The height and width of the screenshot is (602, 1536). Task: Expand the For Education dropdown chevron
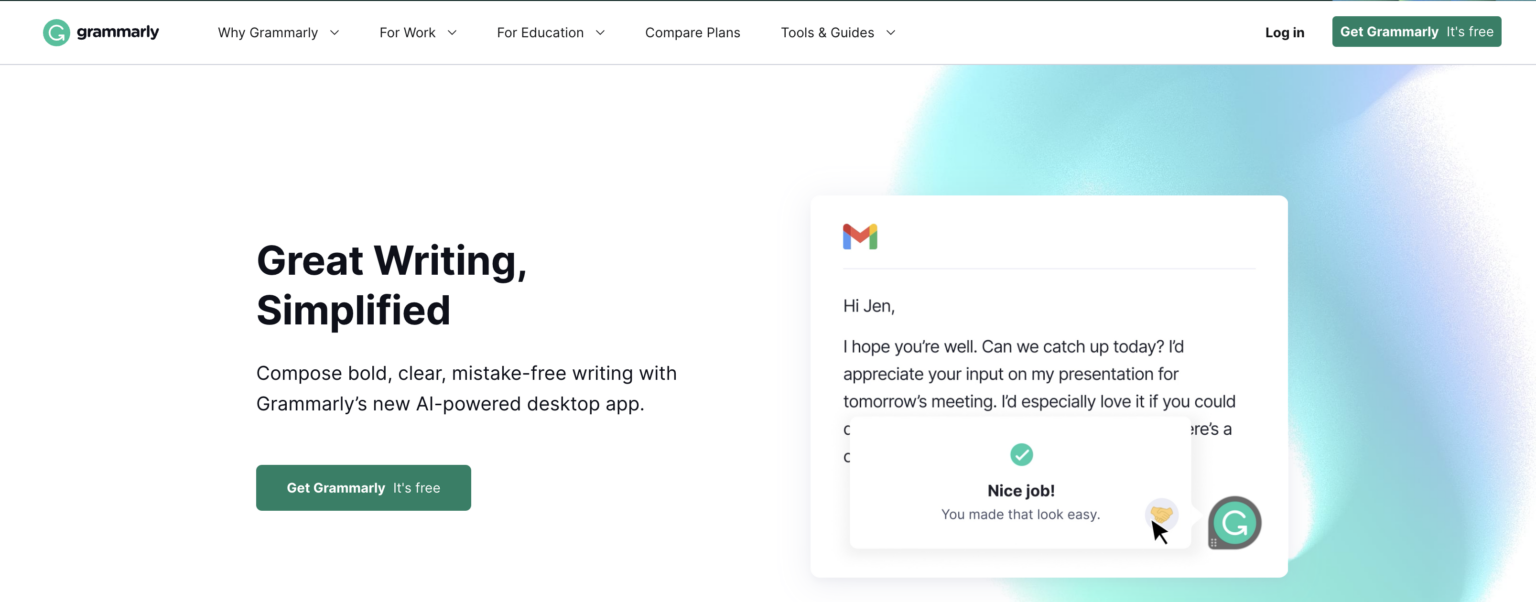600,33
